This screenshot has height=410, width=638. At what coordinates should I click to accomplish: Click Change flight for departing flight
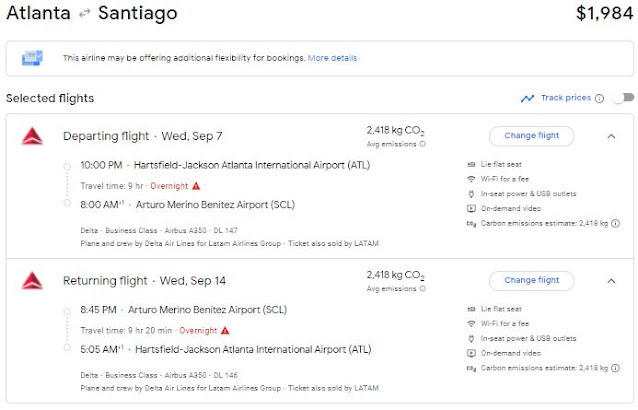click(531, 136)
